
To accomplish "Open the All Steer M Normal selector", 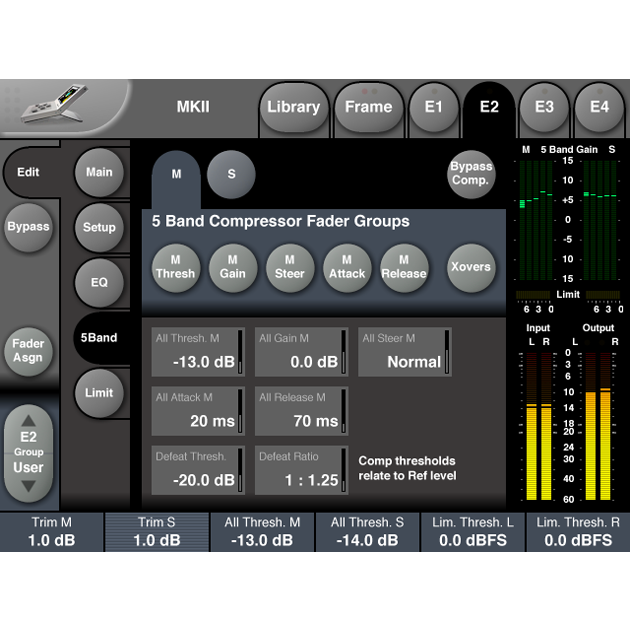I will 404,352.
